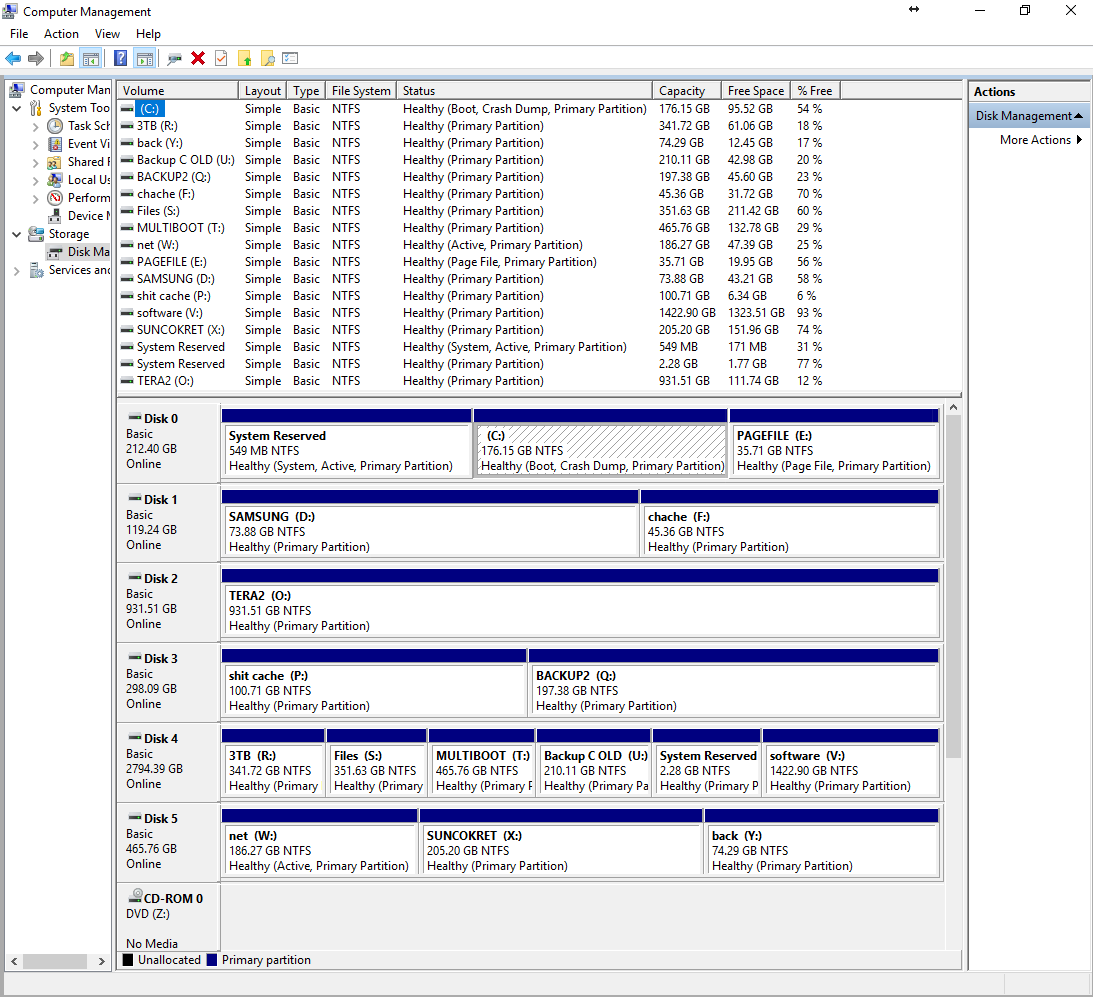This screenshot has height=997, width=1093.
Task: Click the disk pane scroll-up arrow
Action: pos(953,407)
